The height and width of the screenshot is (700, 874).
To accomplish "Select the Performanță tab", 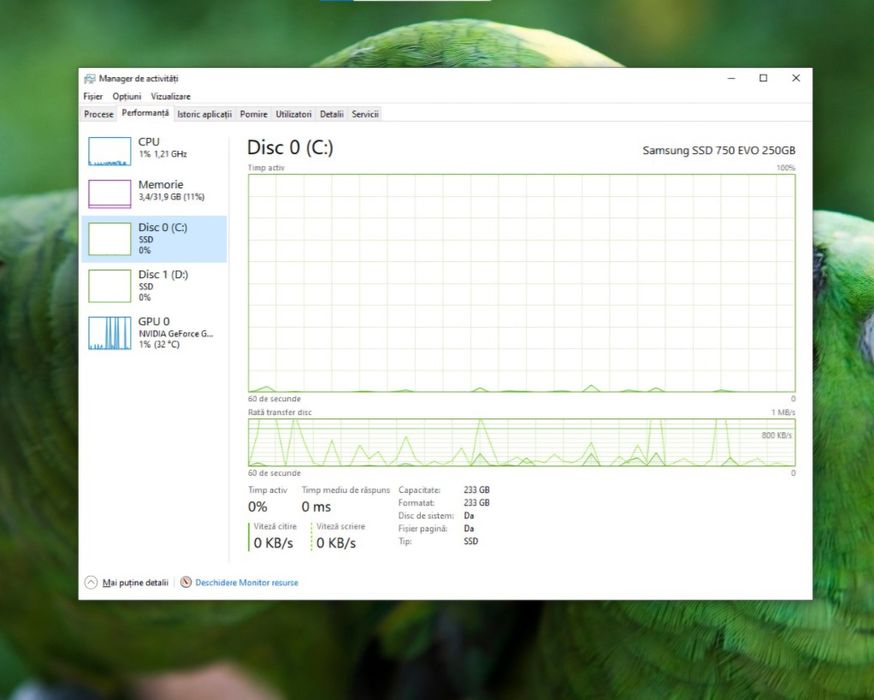I will pyautogui.click(x=145, y=113).
